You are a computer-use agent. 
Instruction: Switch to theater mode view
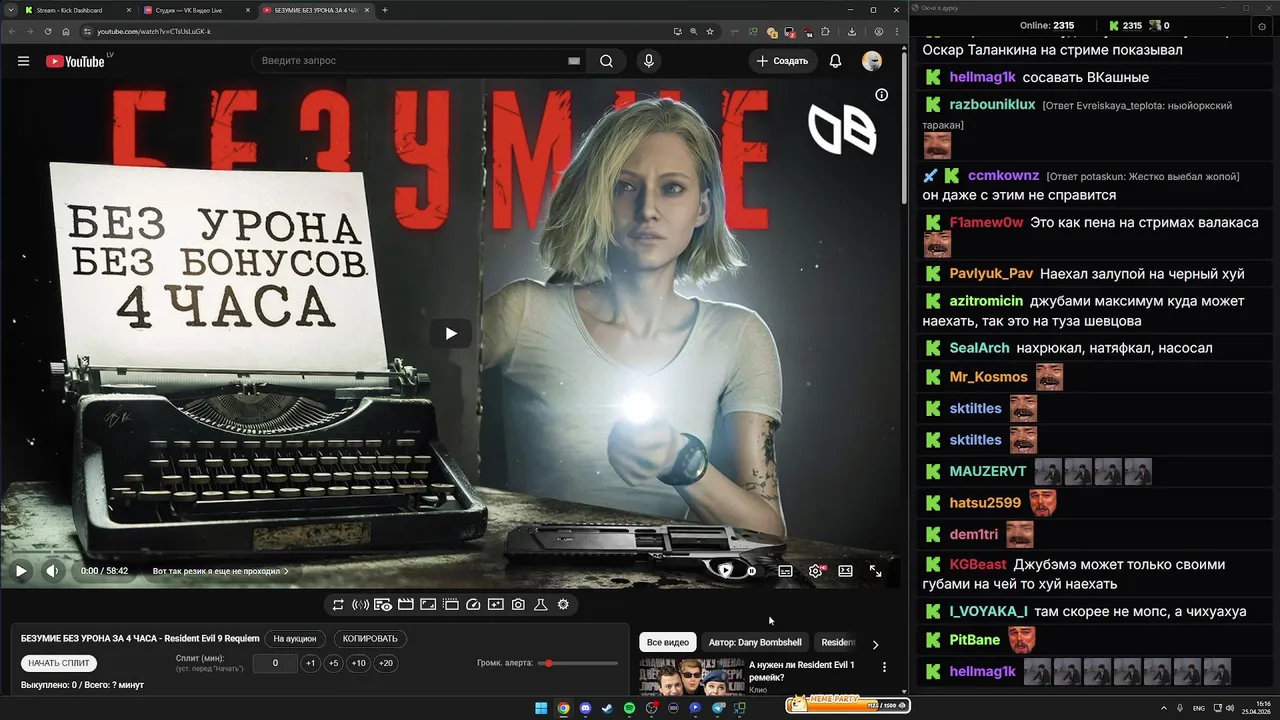845,571
